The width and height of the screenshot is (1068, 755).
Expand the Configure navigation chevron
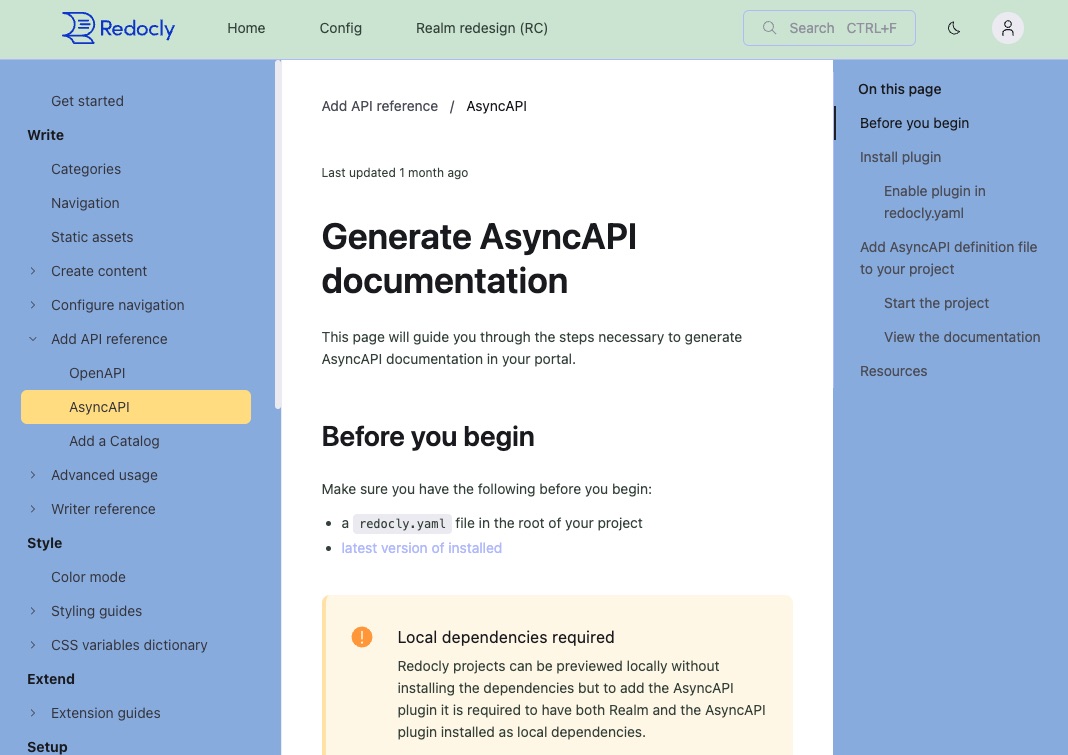(33, 305)
